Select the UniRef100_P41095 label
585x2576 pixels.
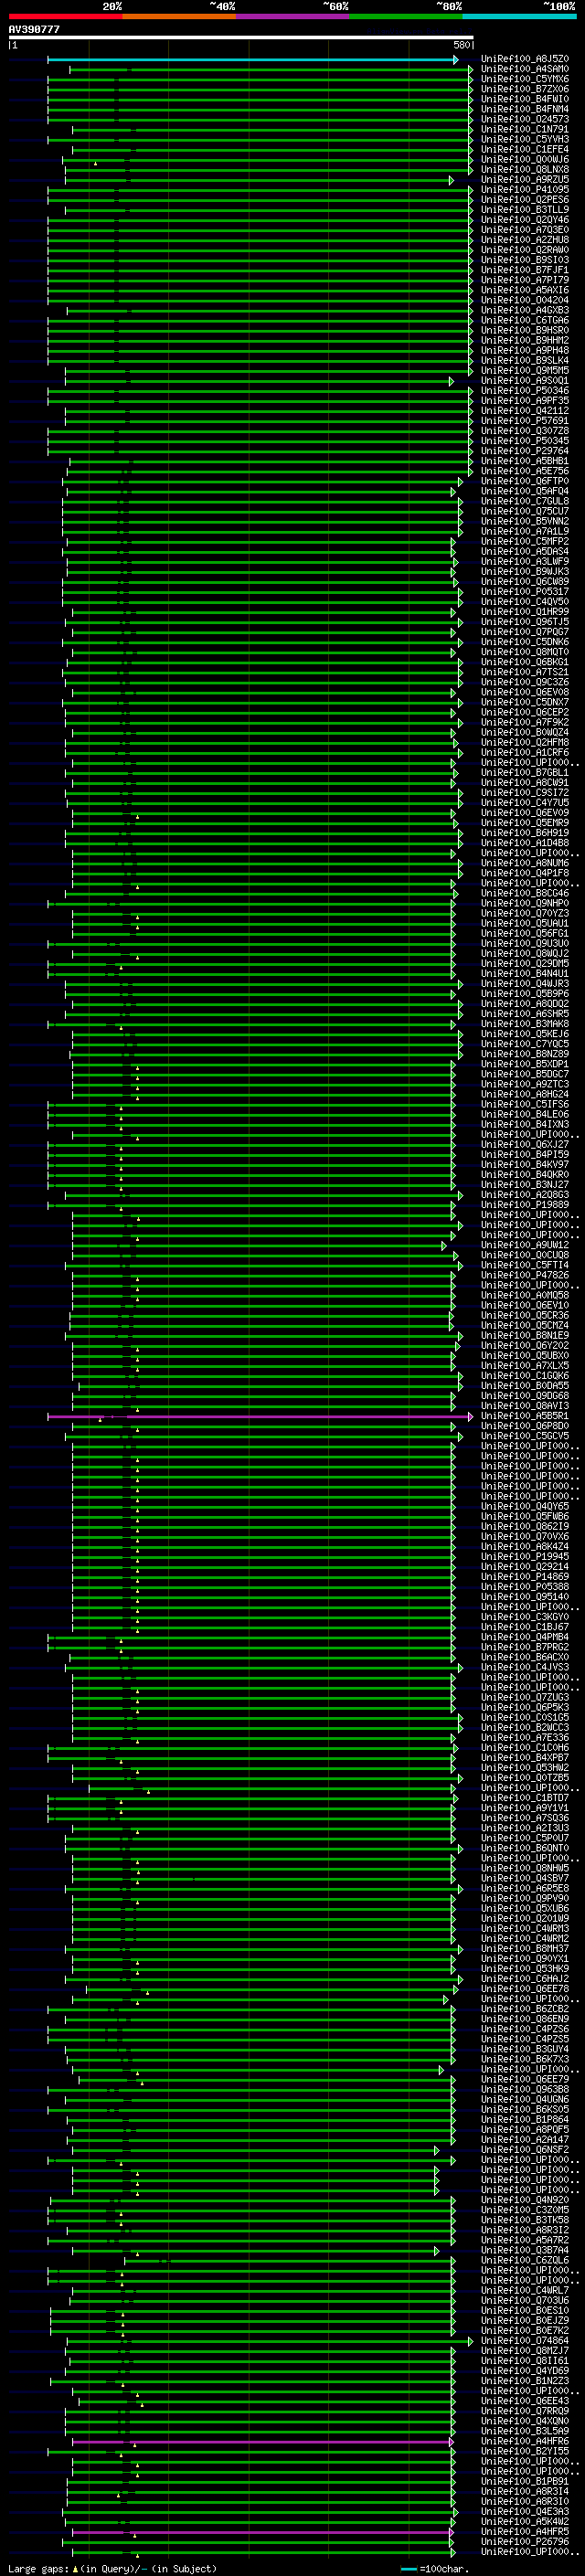tap(525, 190)
